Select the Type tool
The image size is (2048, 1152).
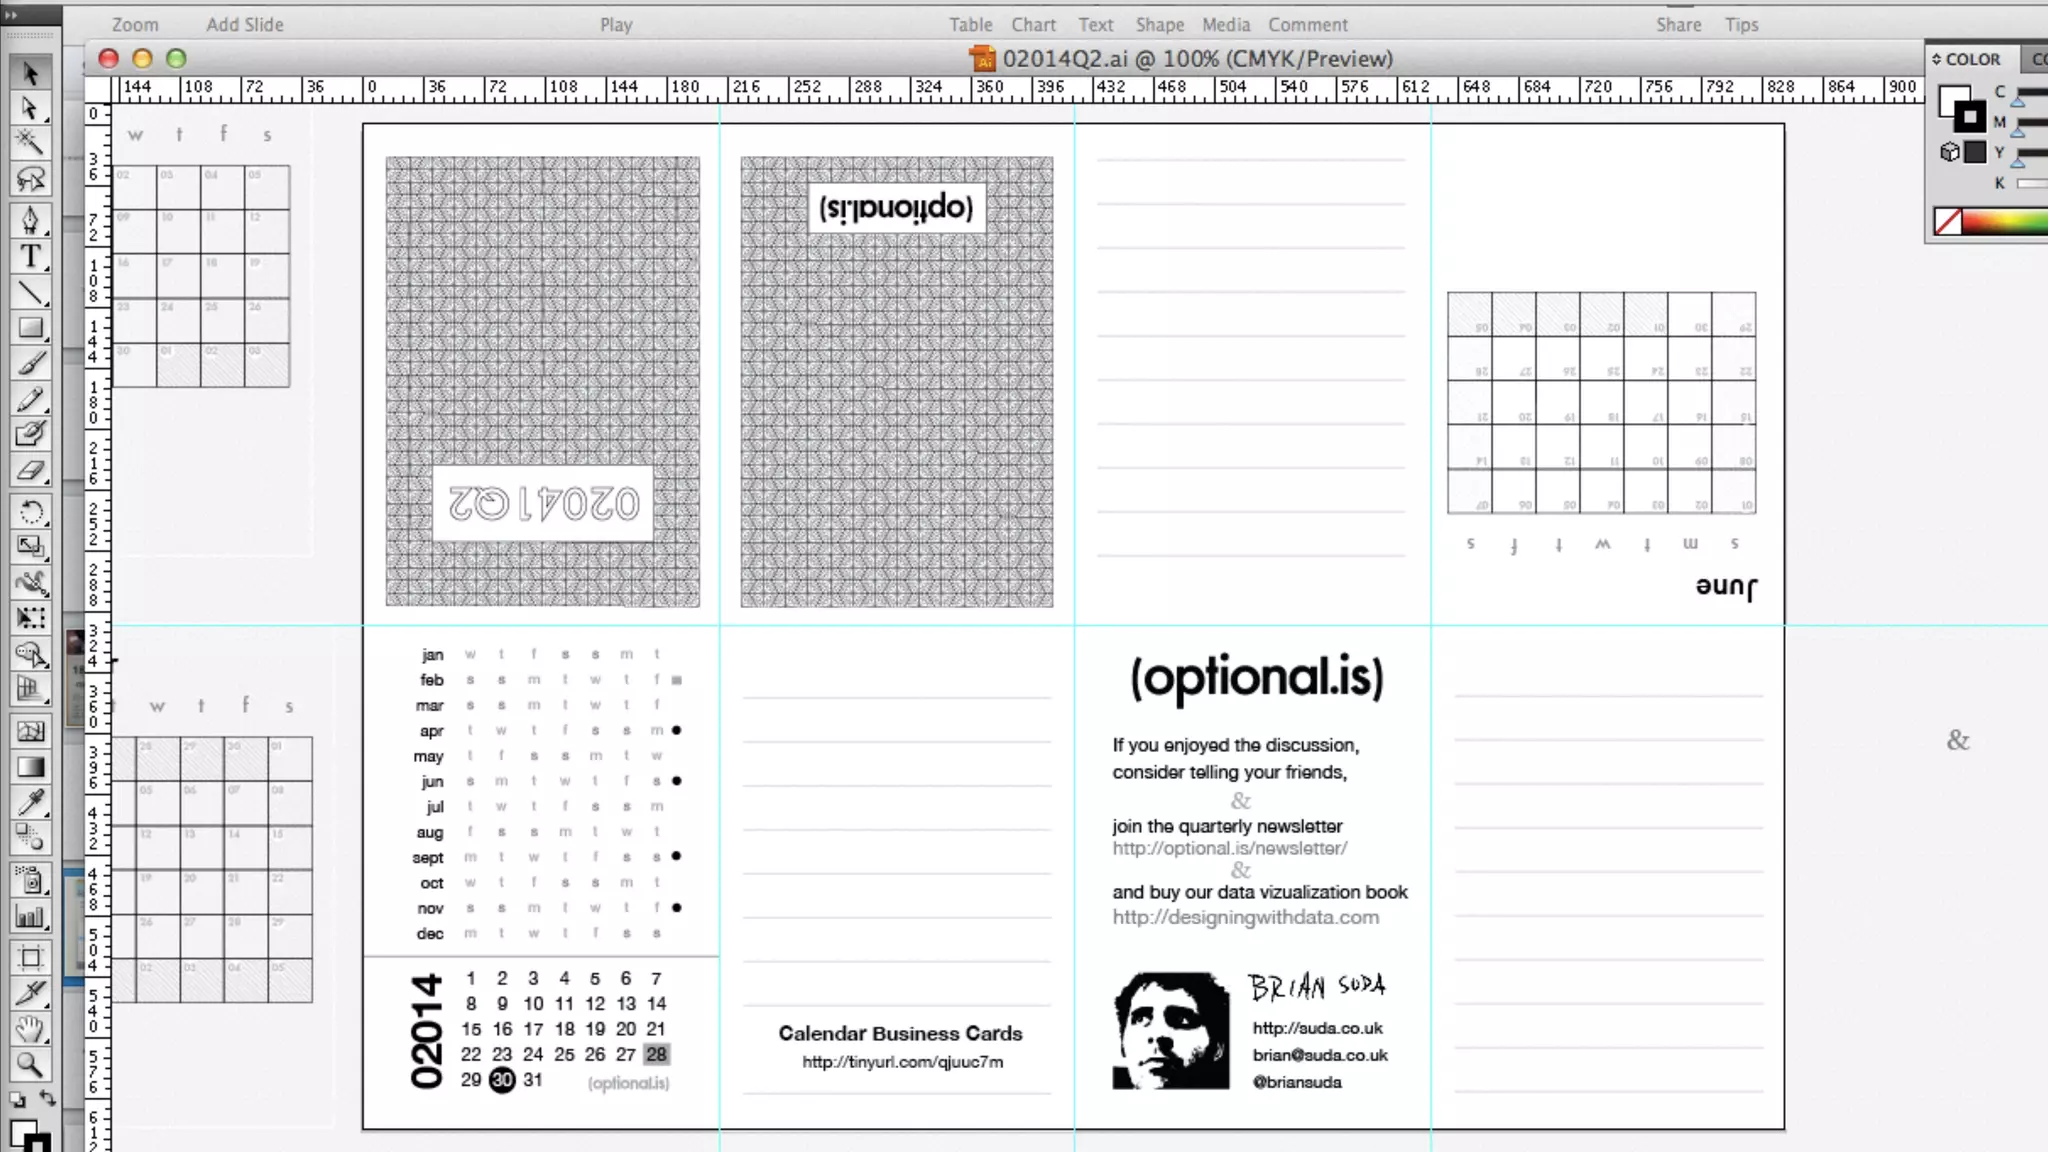[x=30, y=257]
